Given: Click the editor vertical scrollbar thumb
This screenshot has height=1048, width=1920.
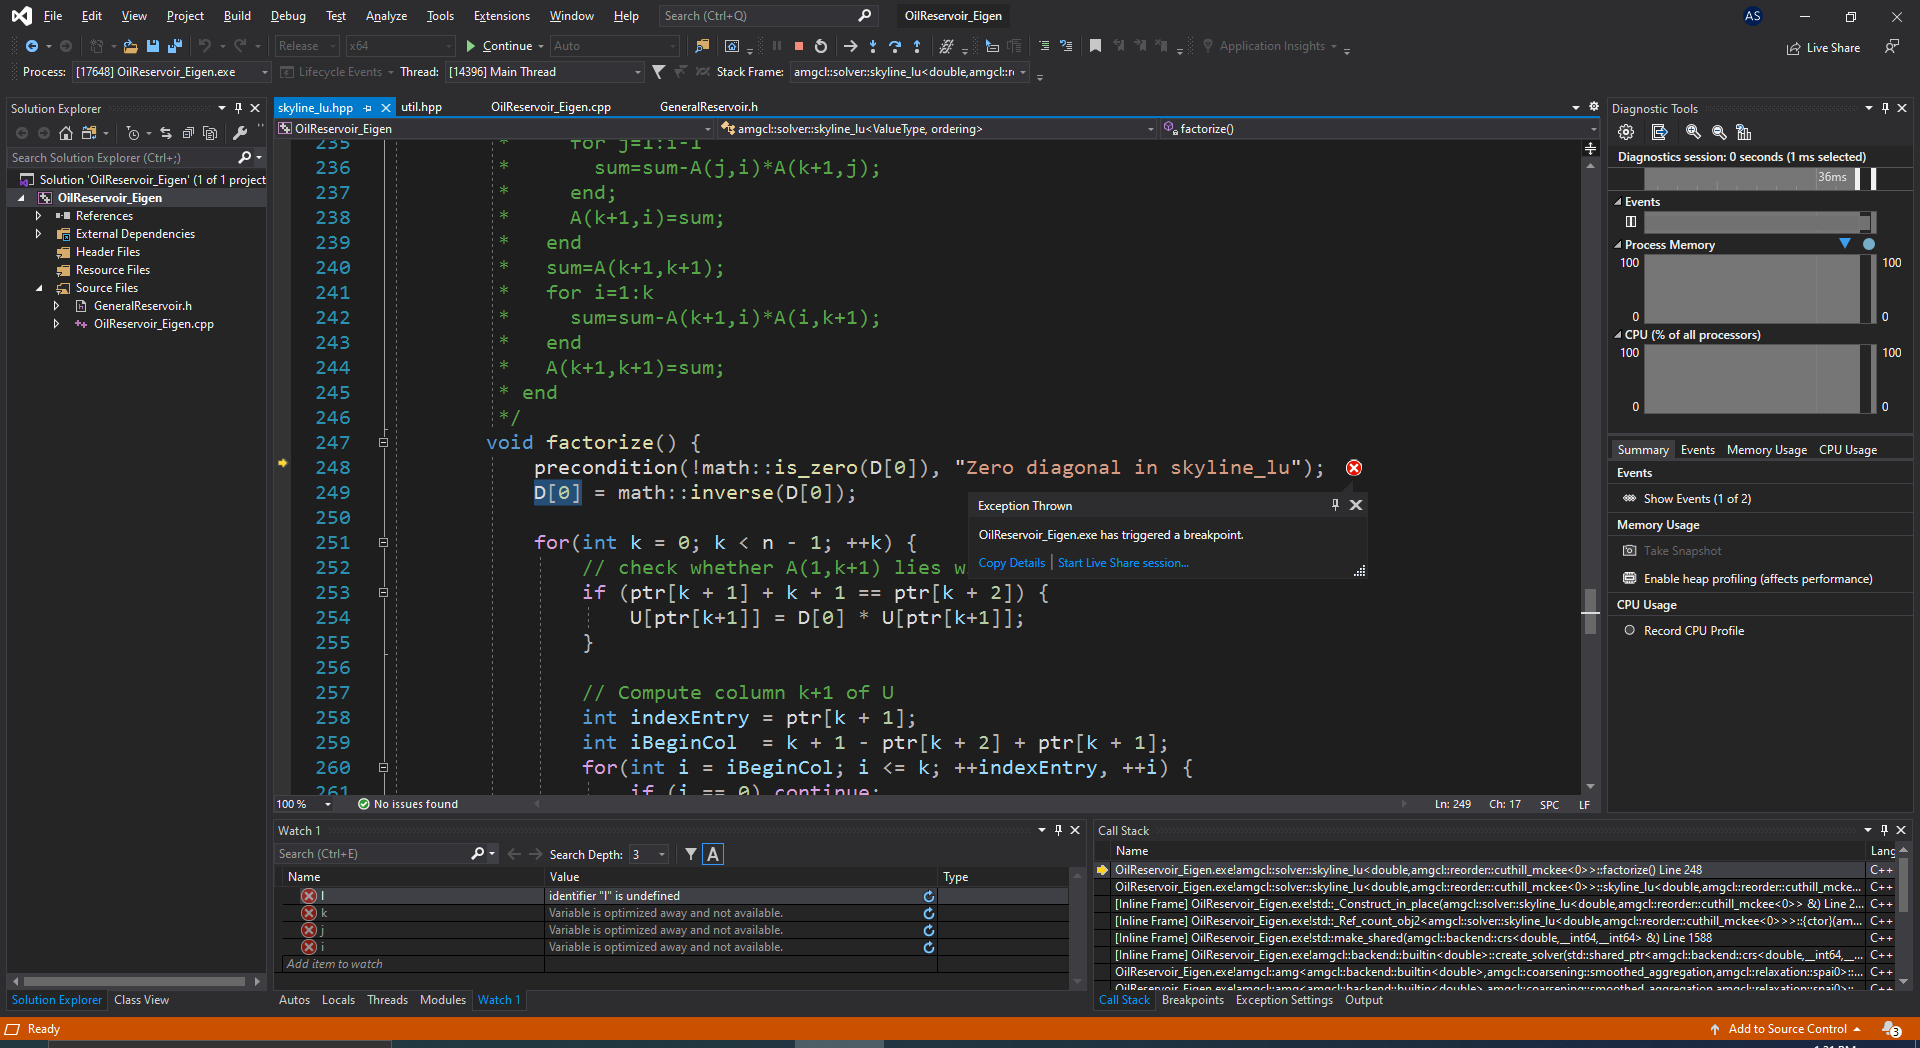Looking at the screenshot, I should 1591,609.
